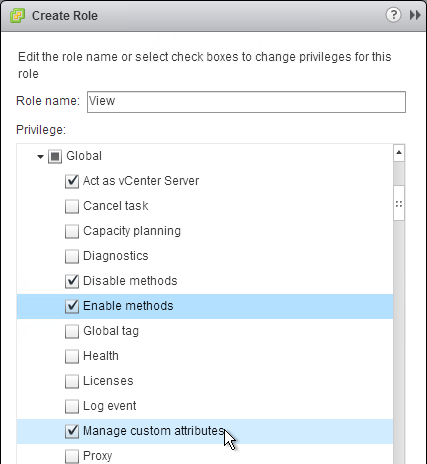427x464 pixels.
Task: Enable the Cancel task privilege
Action: pos(72,206)
